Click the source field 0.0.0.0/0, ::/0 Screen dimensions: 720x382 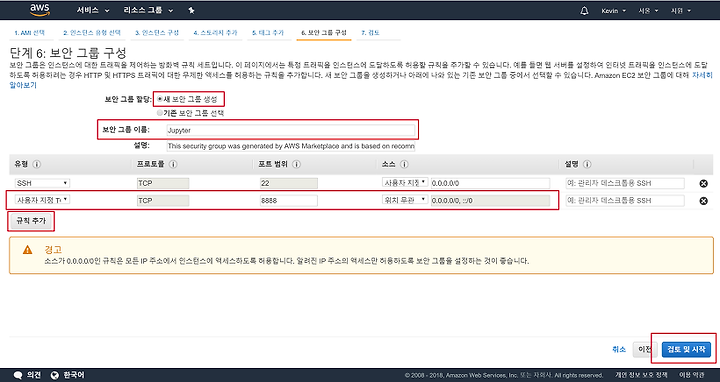pos(490,201)
